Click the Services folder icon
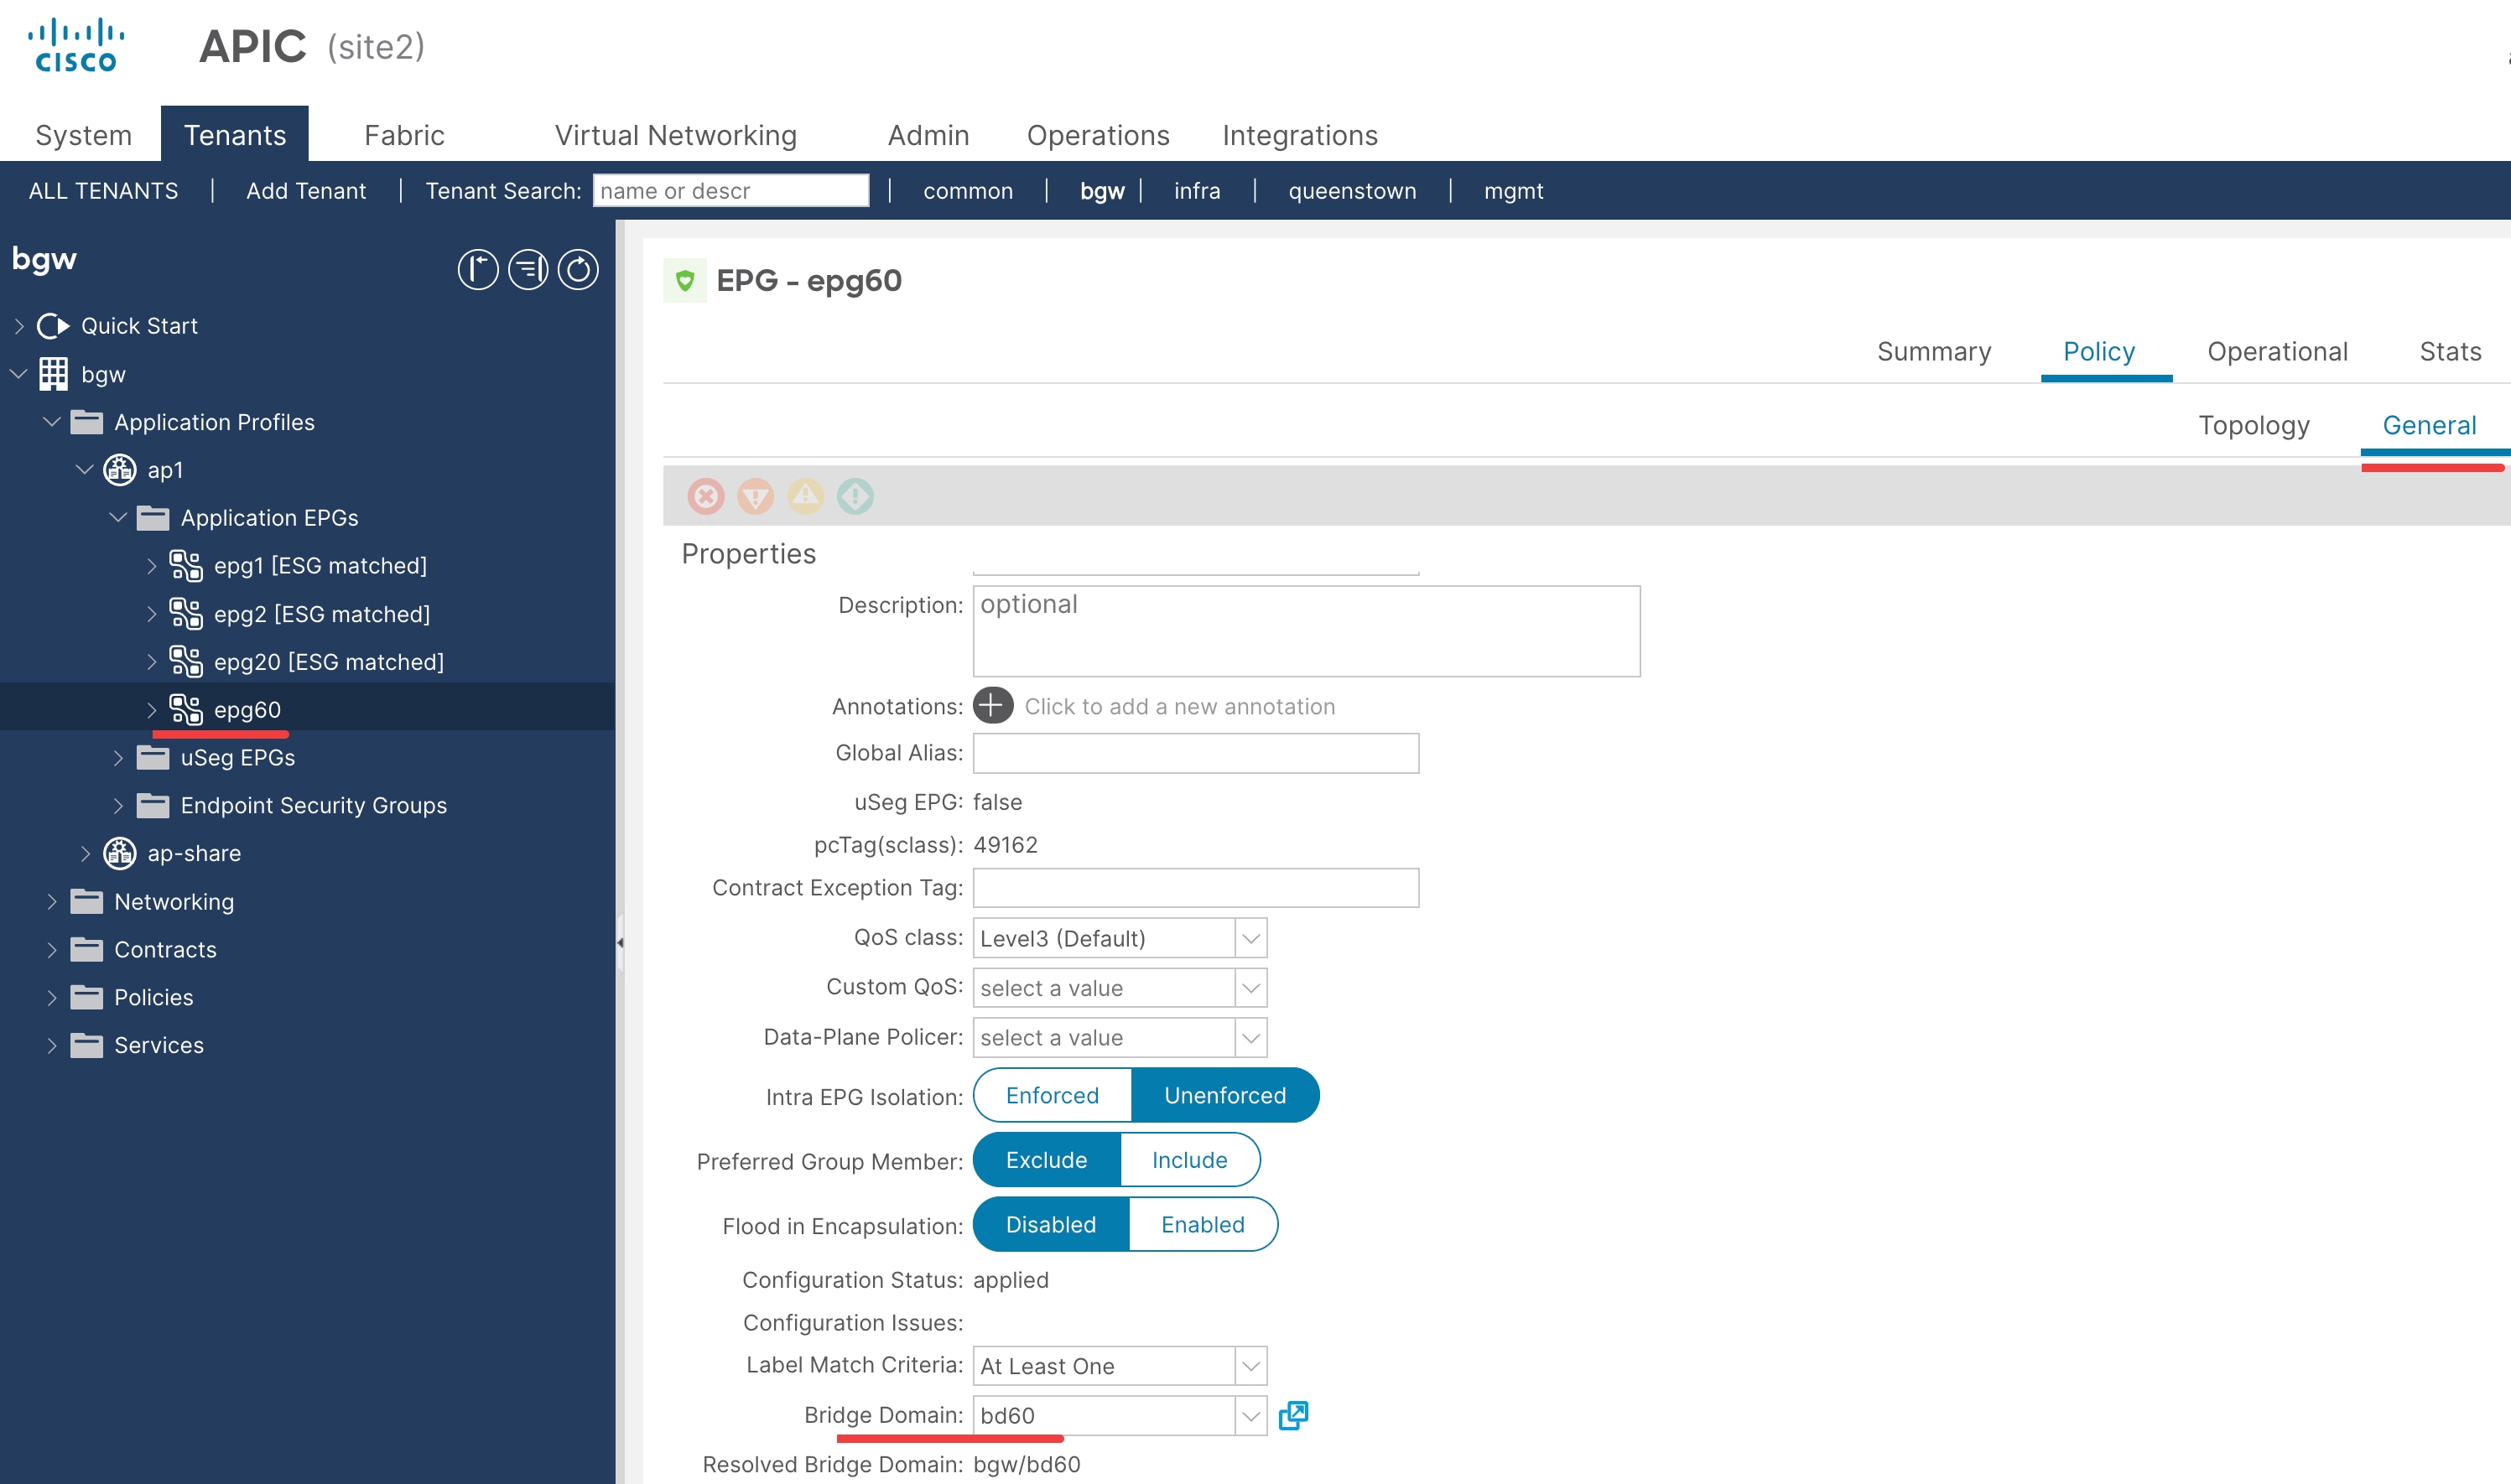Screen dimensions: 2511x1484 [87, 1046]
